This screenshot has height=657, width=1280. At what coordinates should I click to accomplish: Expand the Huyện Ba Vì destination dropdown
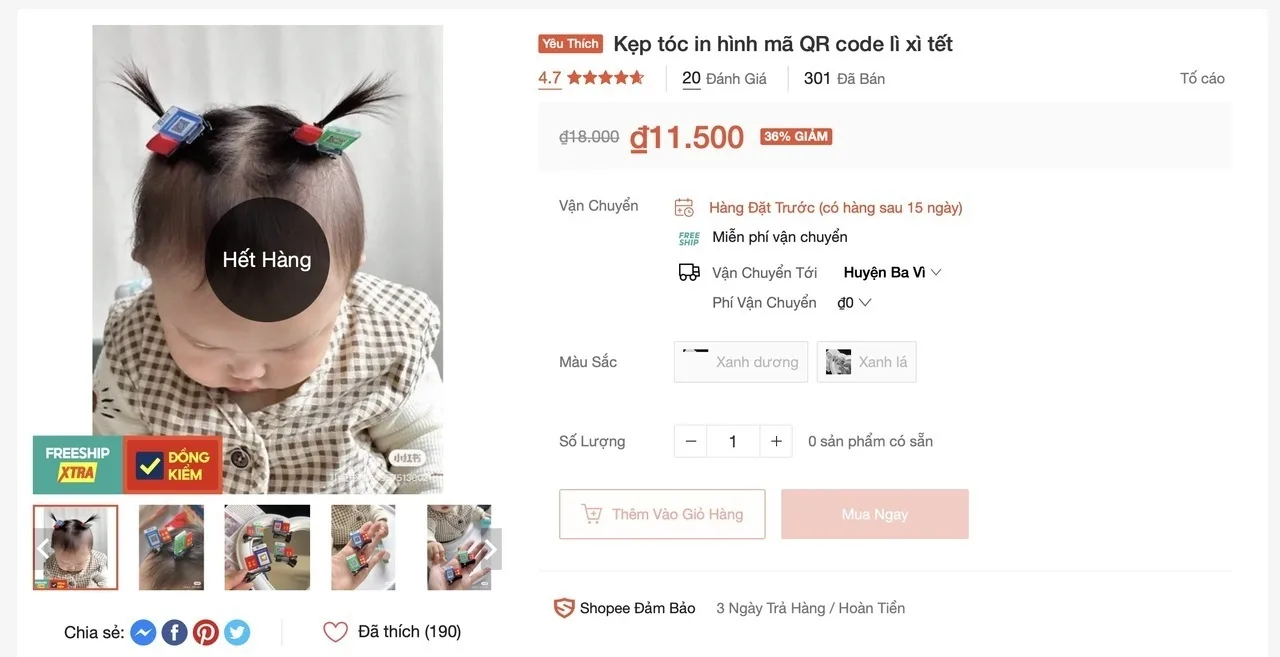[x=892, y=272]
